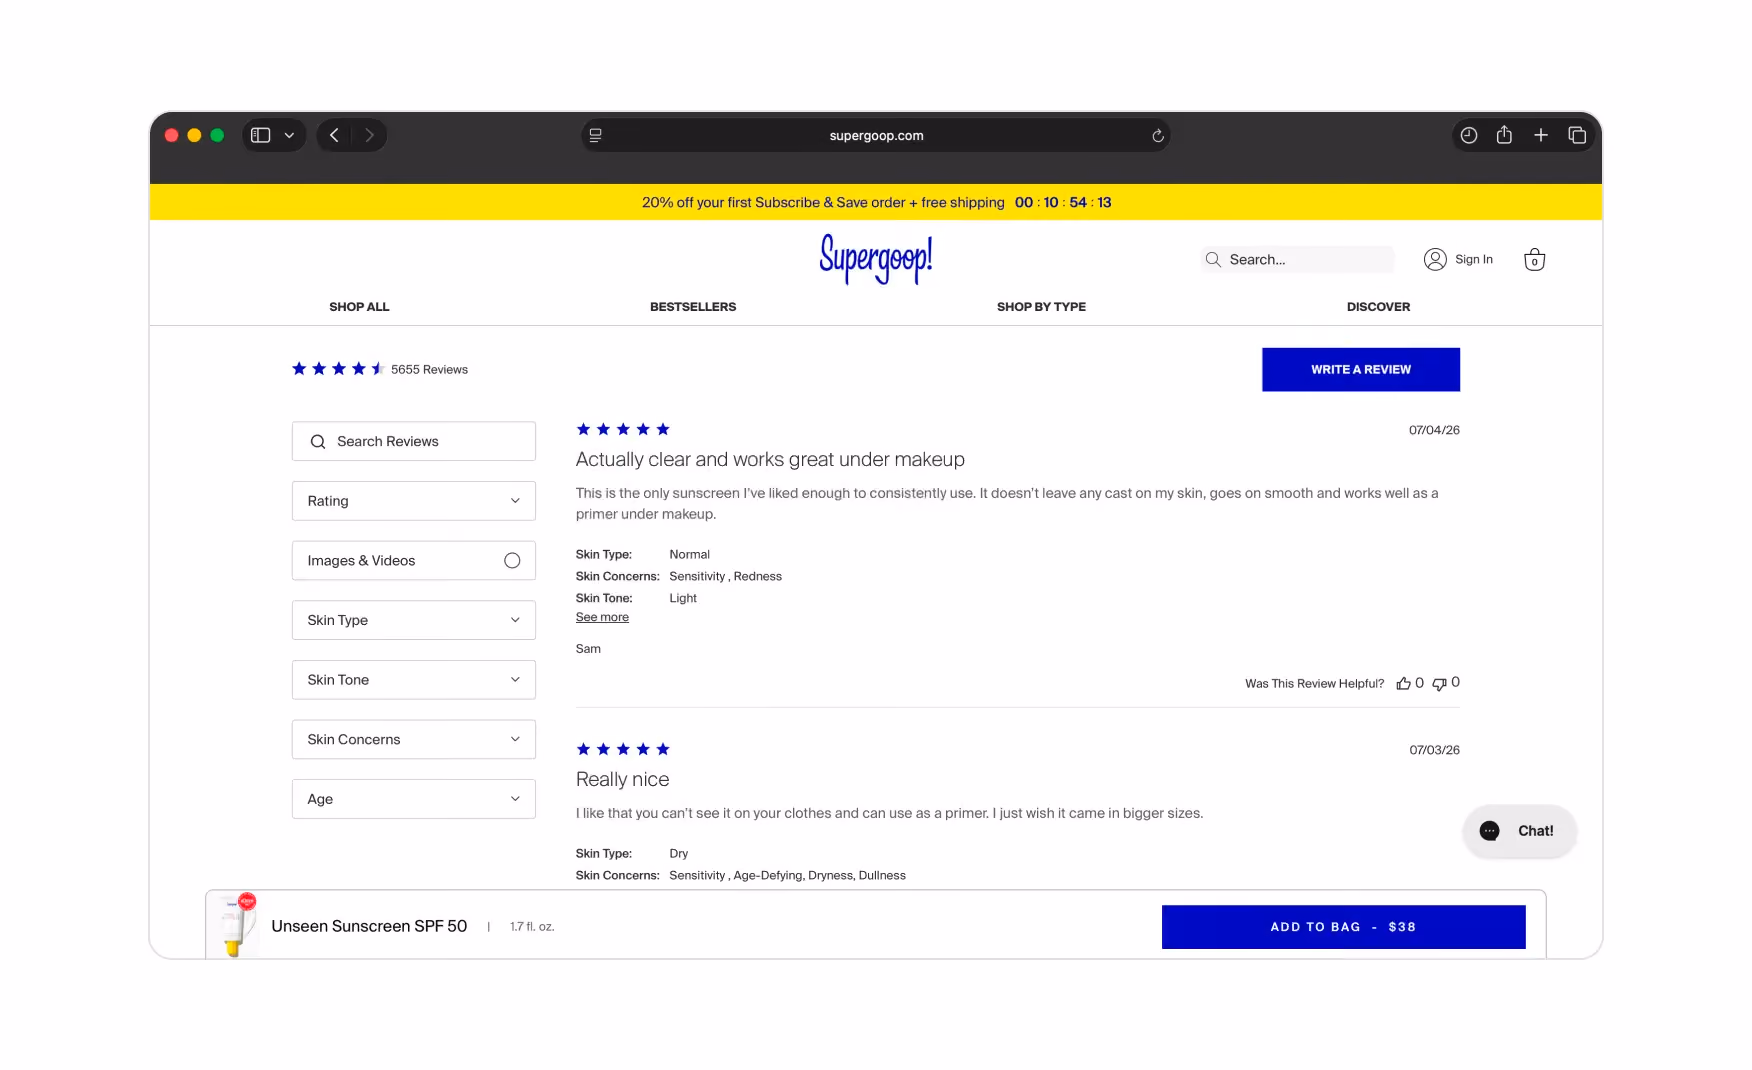The width and height of the screenshot is (1752, 1070).
Task: Expand the Skin Type filter dropdown
Action: [x=414, y=620]
